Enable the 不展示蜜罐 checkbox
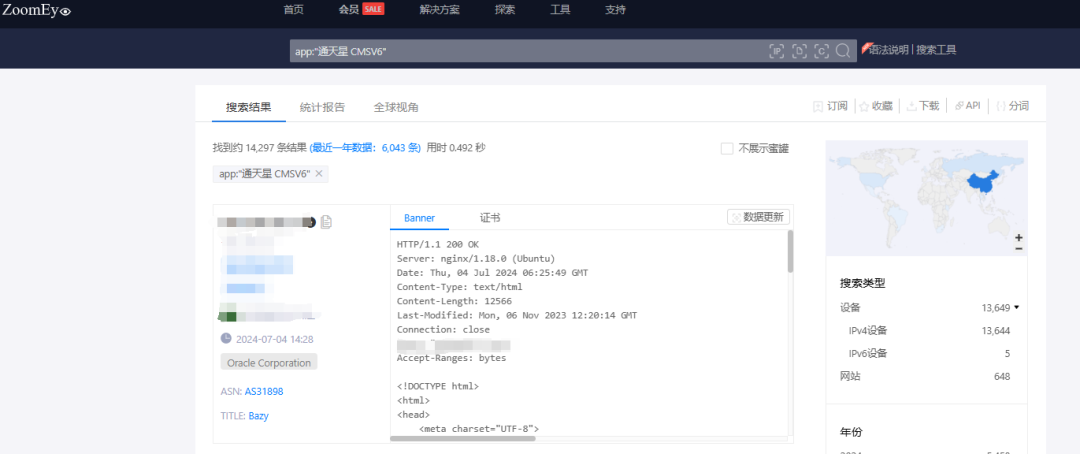 tap(727, 149)
